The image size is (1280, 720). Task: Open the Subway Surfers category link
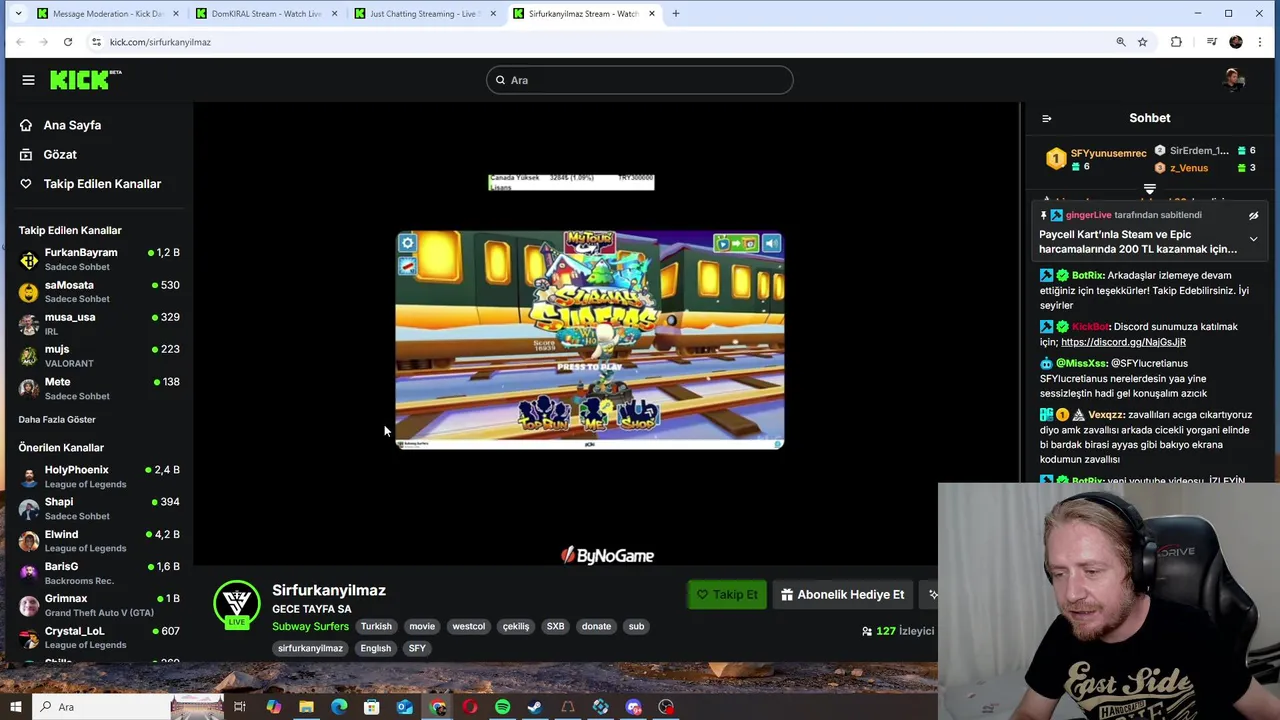(310, 627)
